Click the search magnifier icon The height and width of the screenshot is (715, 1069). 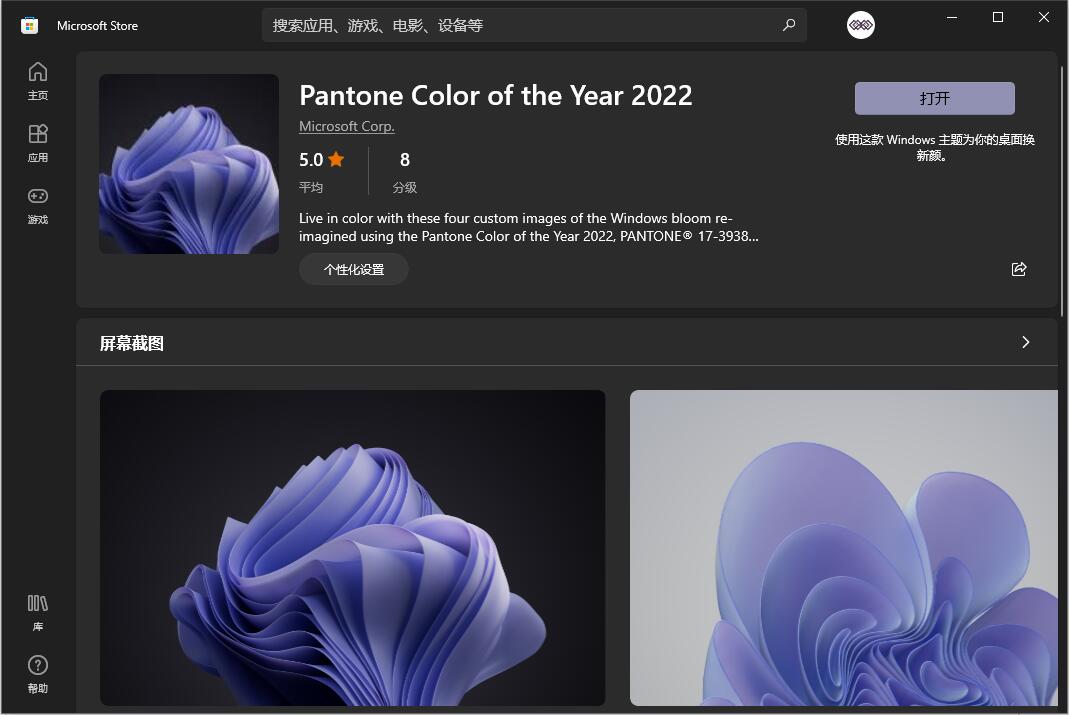click(789, 25)
